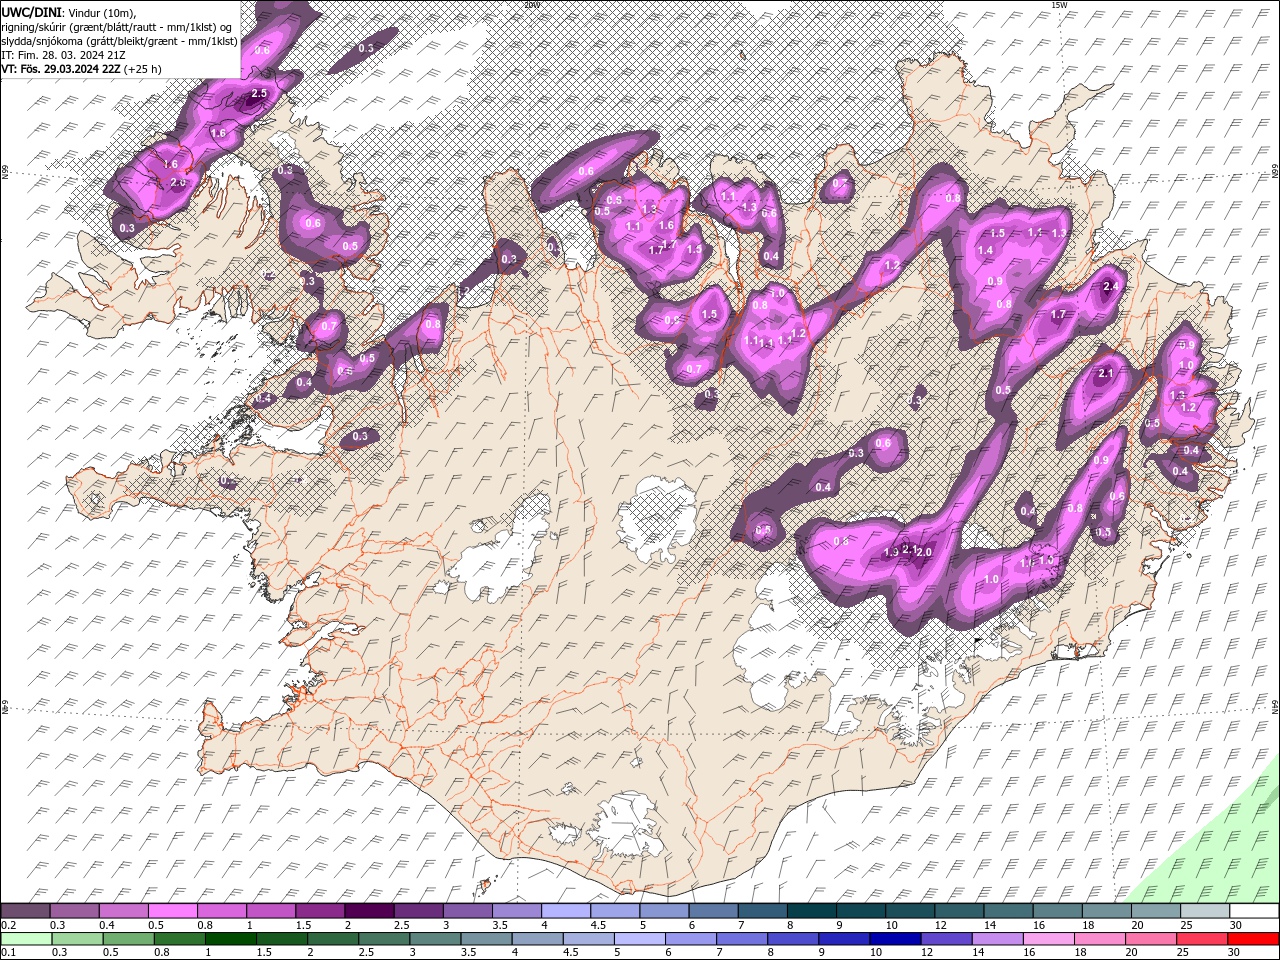Image resolution: width=1280 pixels, height=960 pixels.
Task: Click the darkest green swatch labeled 1 in lower legend
Action: (230, 939)
